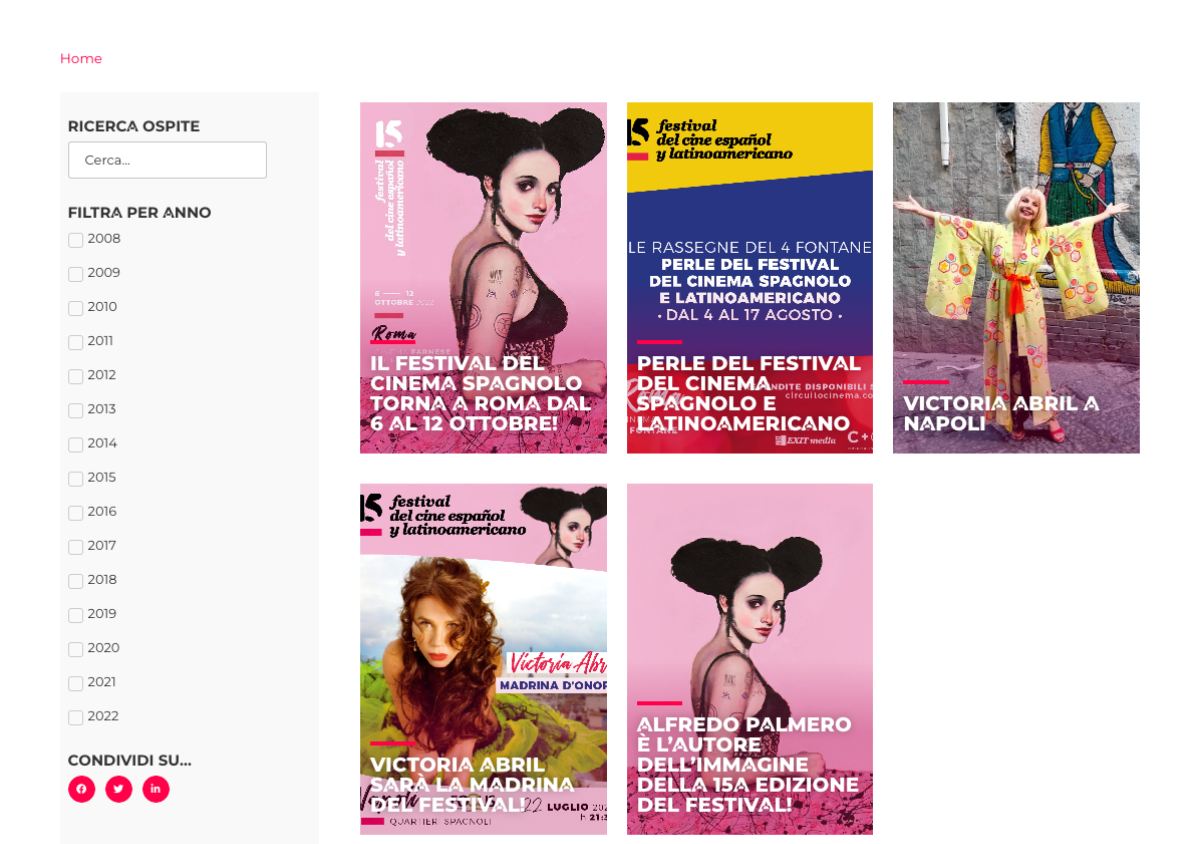Toggle the 2015 year filter
1200x844 pixels.
76,479
